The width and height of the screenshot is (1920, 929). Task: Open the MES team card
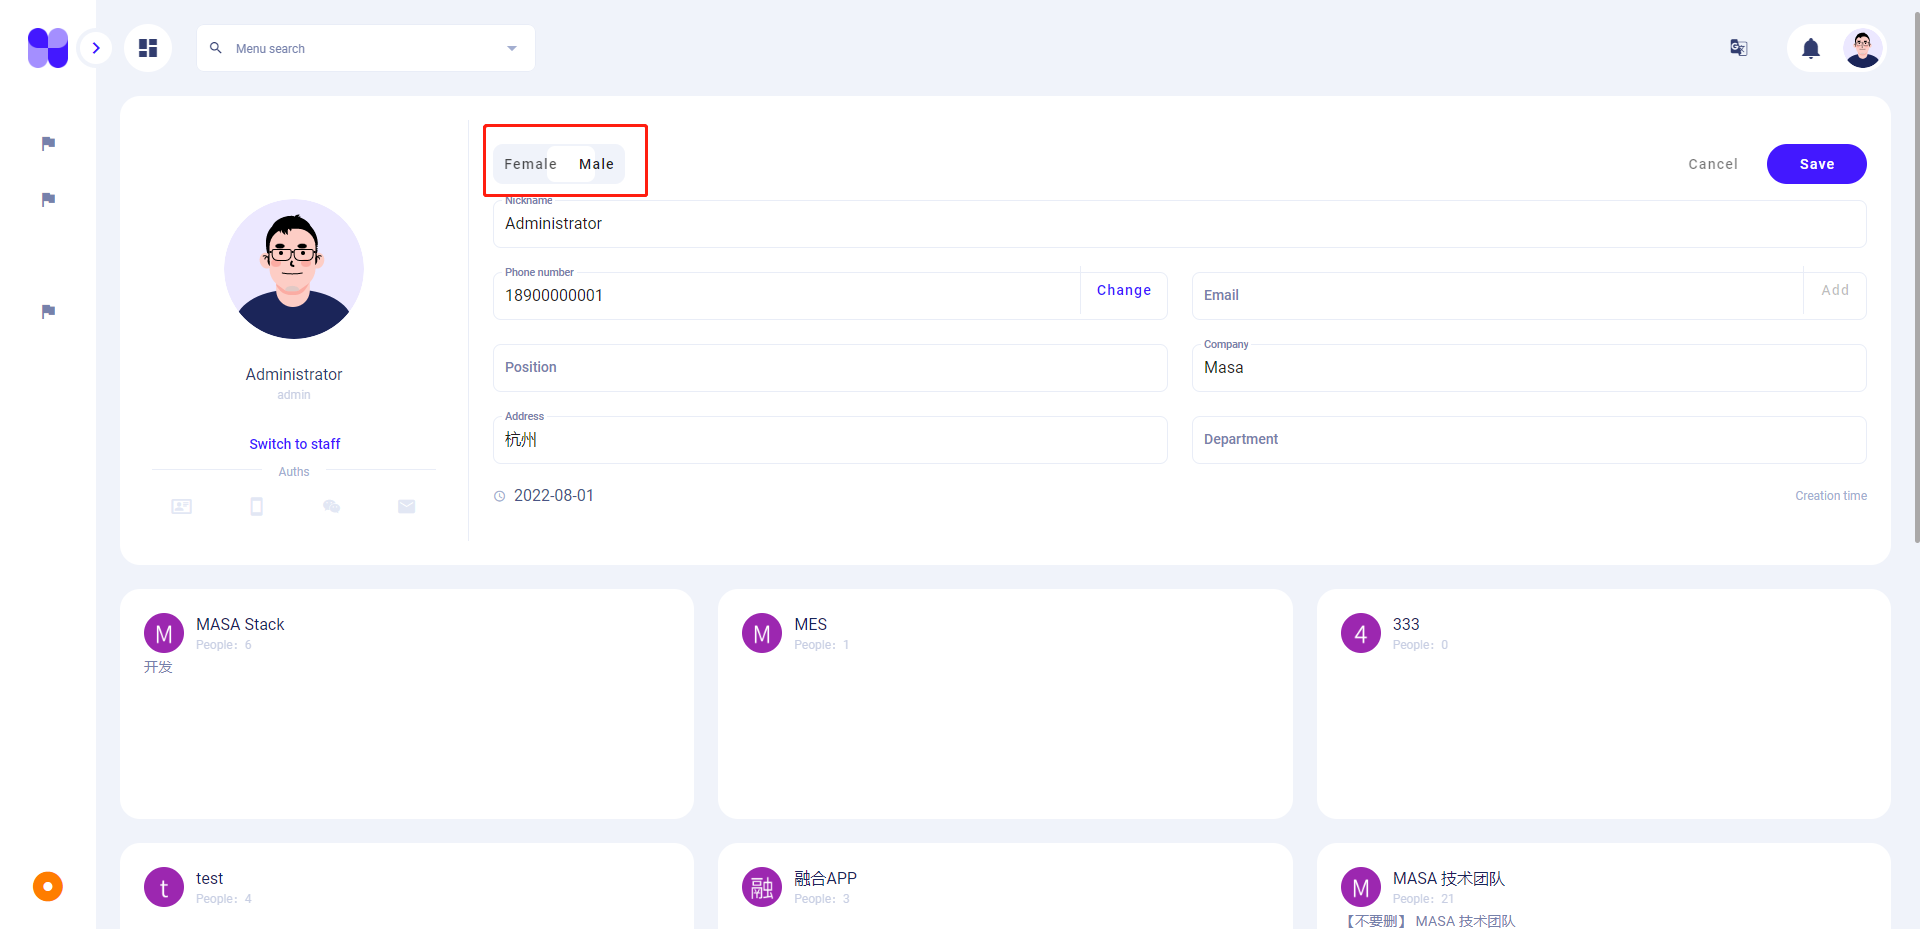pos(1005,704)
